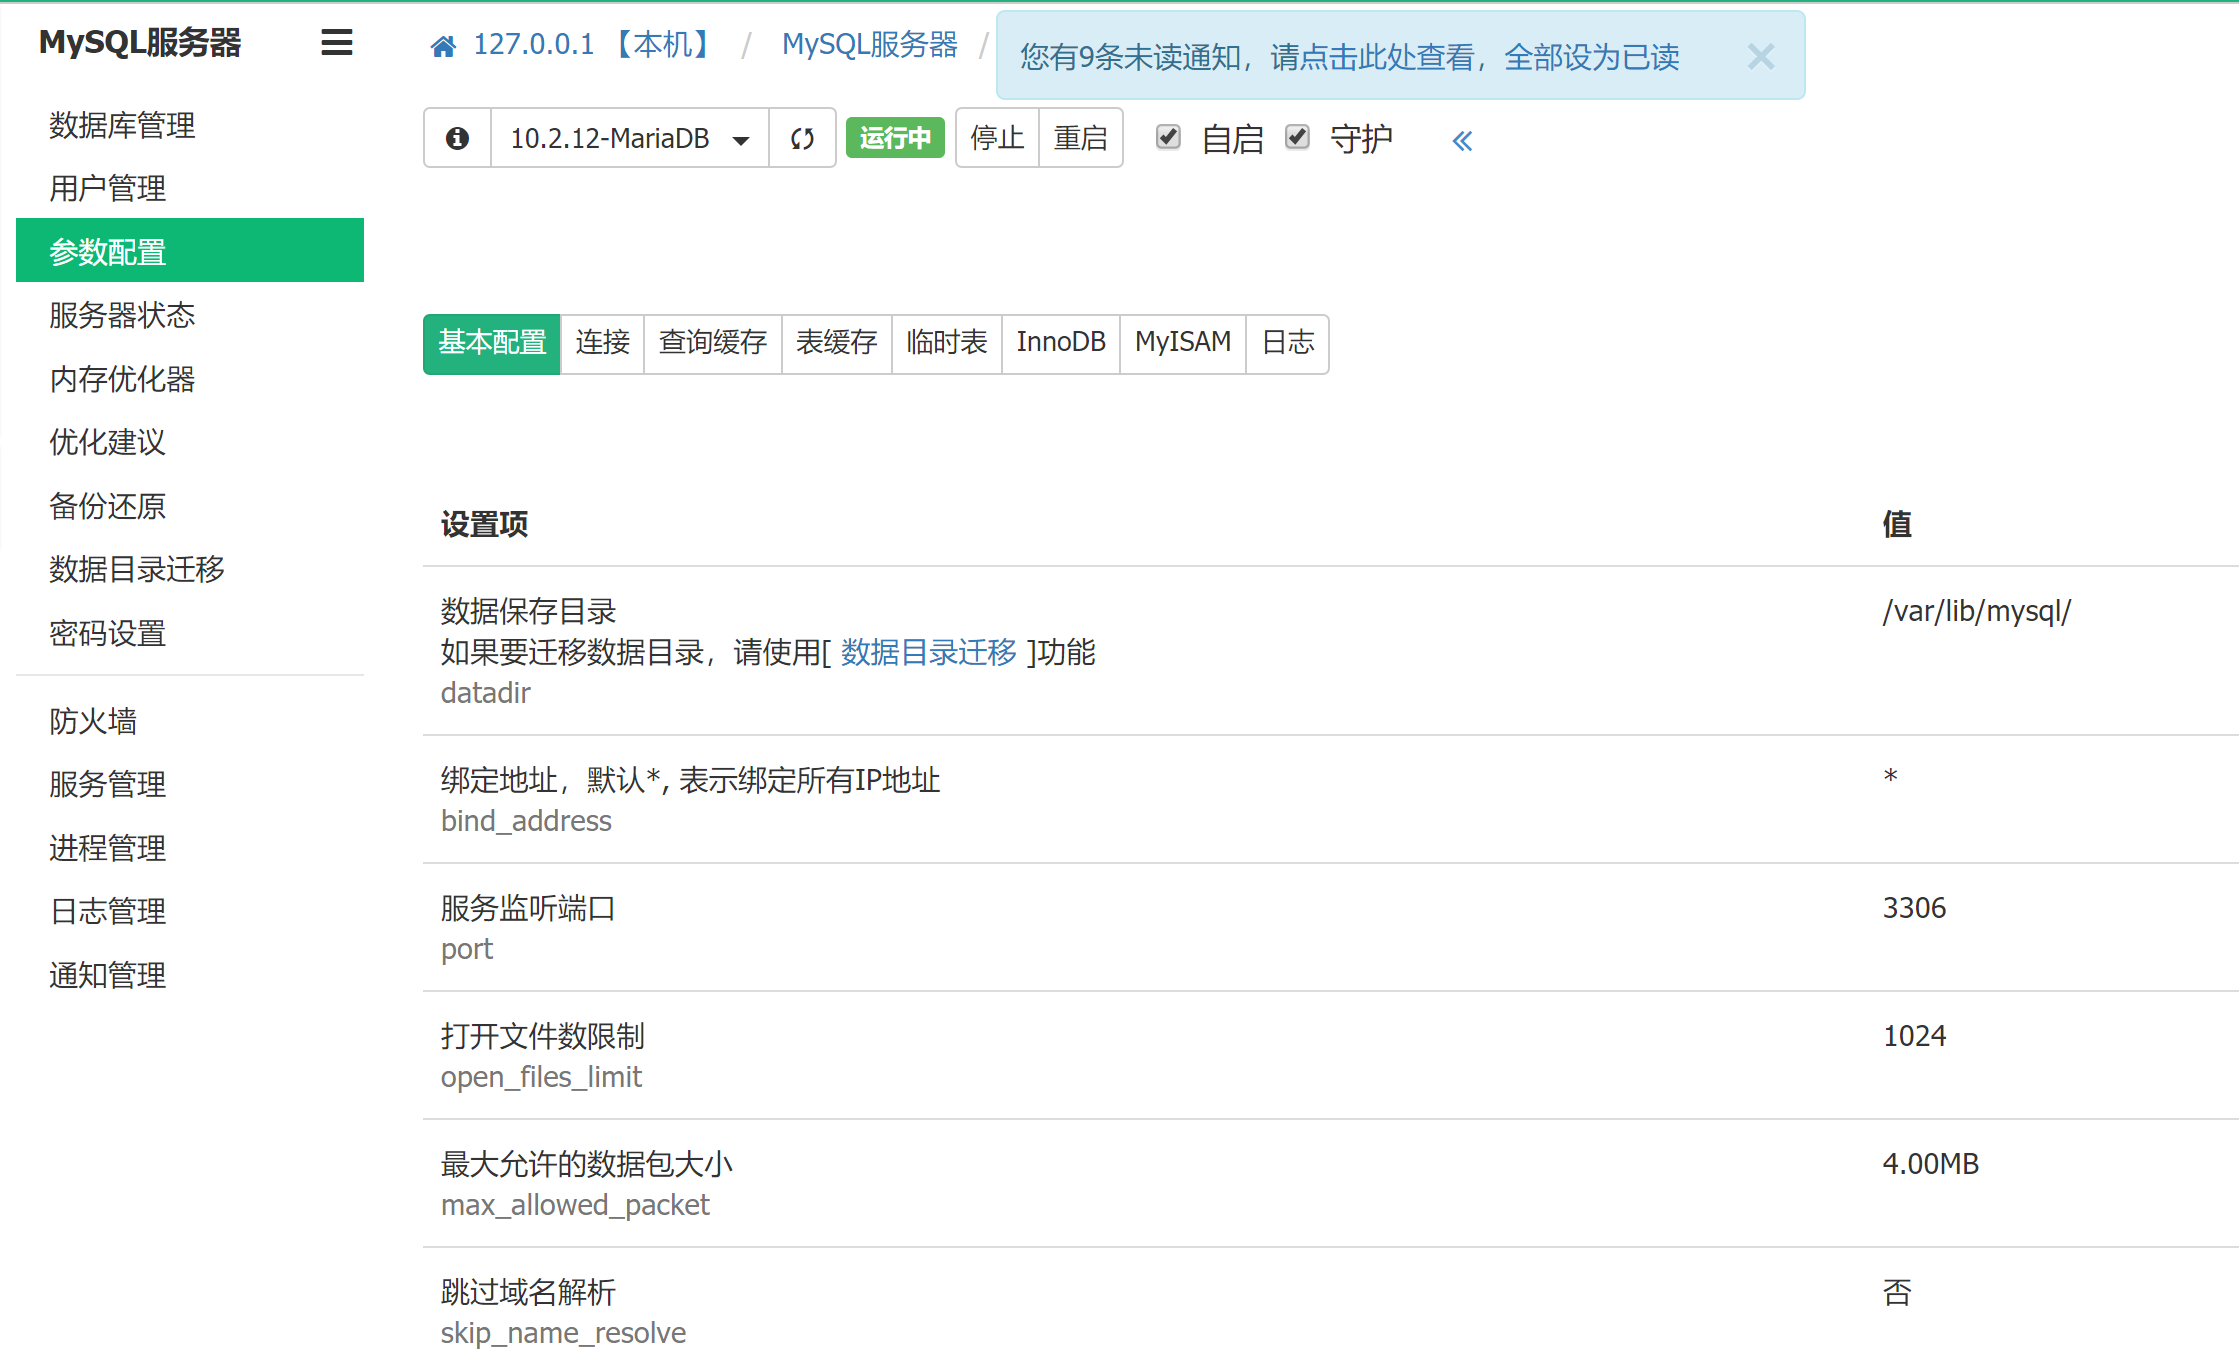
Task: Click the refresh status icon
Action: coord(802,138)
